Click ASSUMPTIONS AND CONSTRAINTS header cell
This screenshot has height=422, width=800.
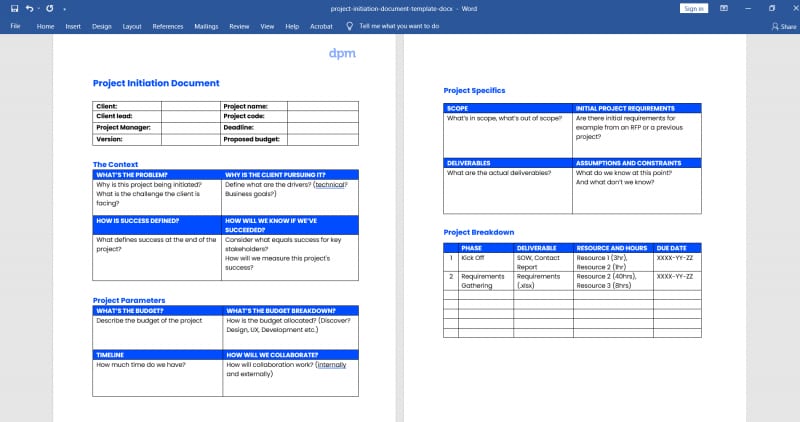(x=637, y=163)
